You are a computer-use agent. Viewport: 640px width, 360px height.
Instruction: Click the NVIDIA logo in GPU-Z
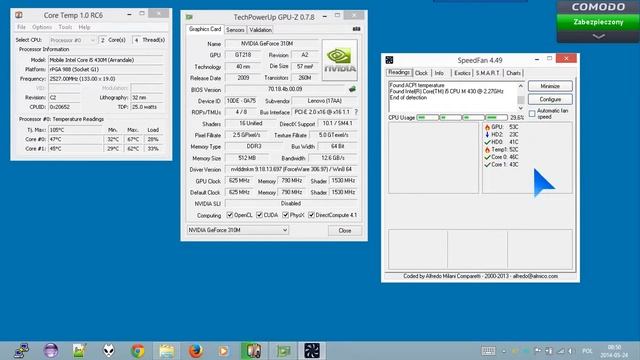coord(340,60)
